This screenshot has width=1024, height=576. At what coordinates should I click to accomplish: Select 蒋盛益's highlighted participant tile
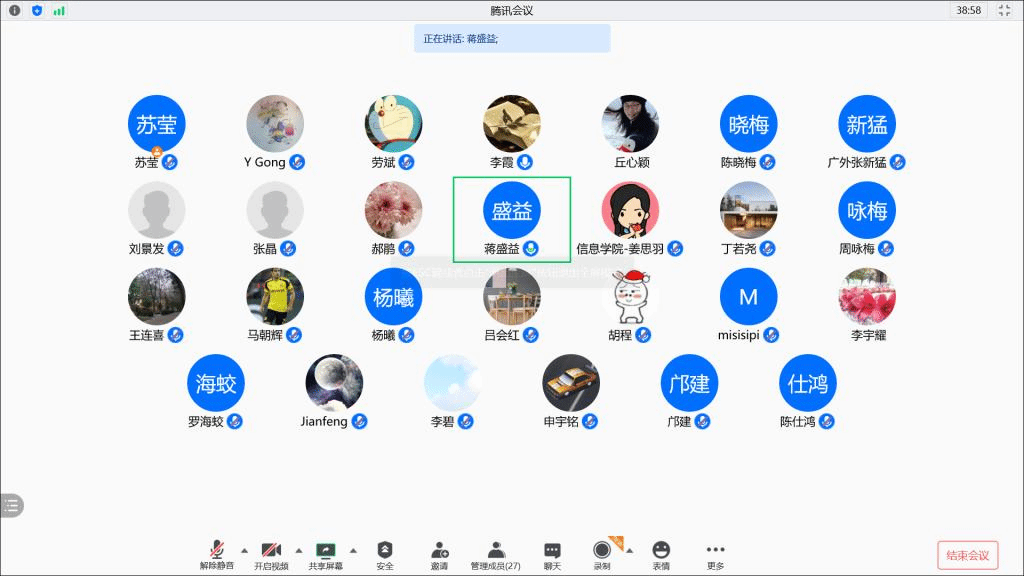[511, 220]
